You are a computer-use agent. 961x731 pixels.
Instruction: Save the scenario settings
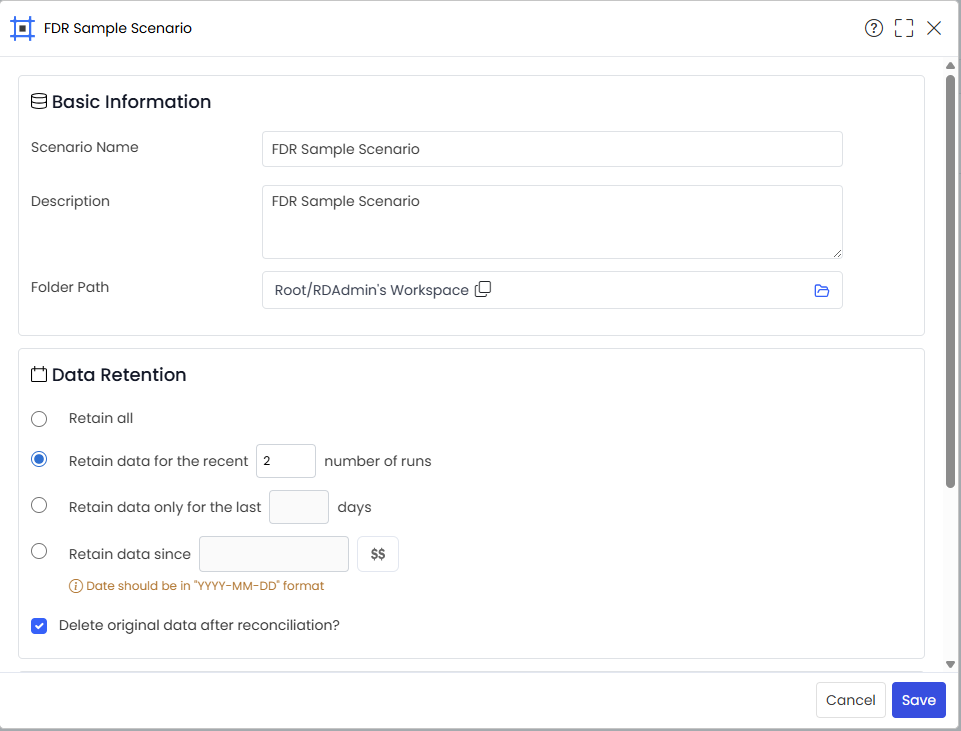pos(918,700)
